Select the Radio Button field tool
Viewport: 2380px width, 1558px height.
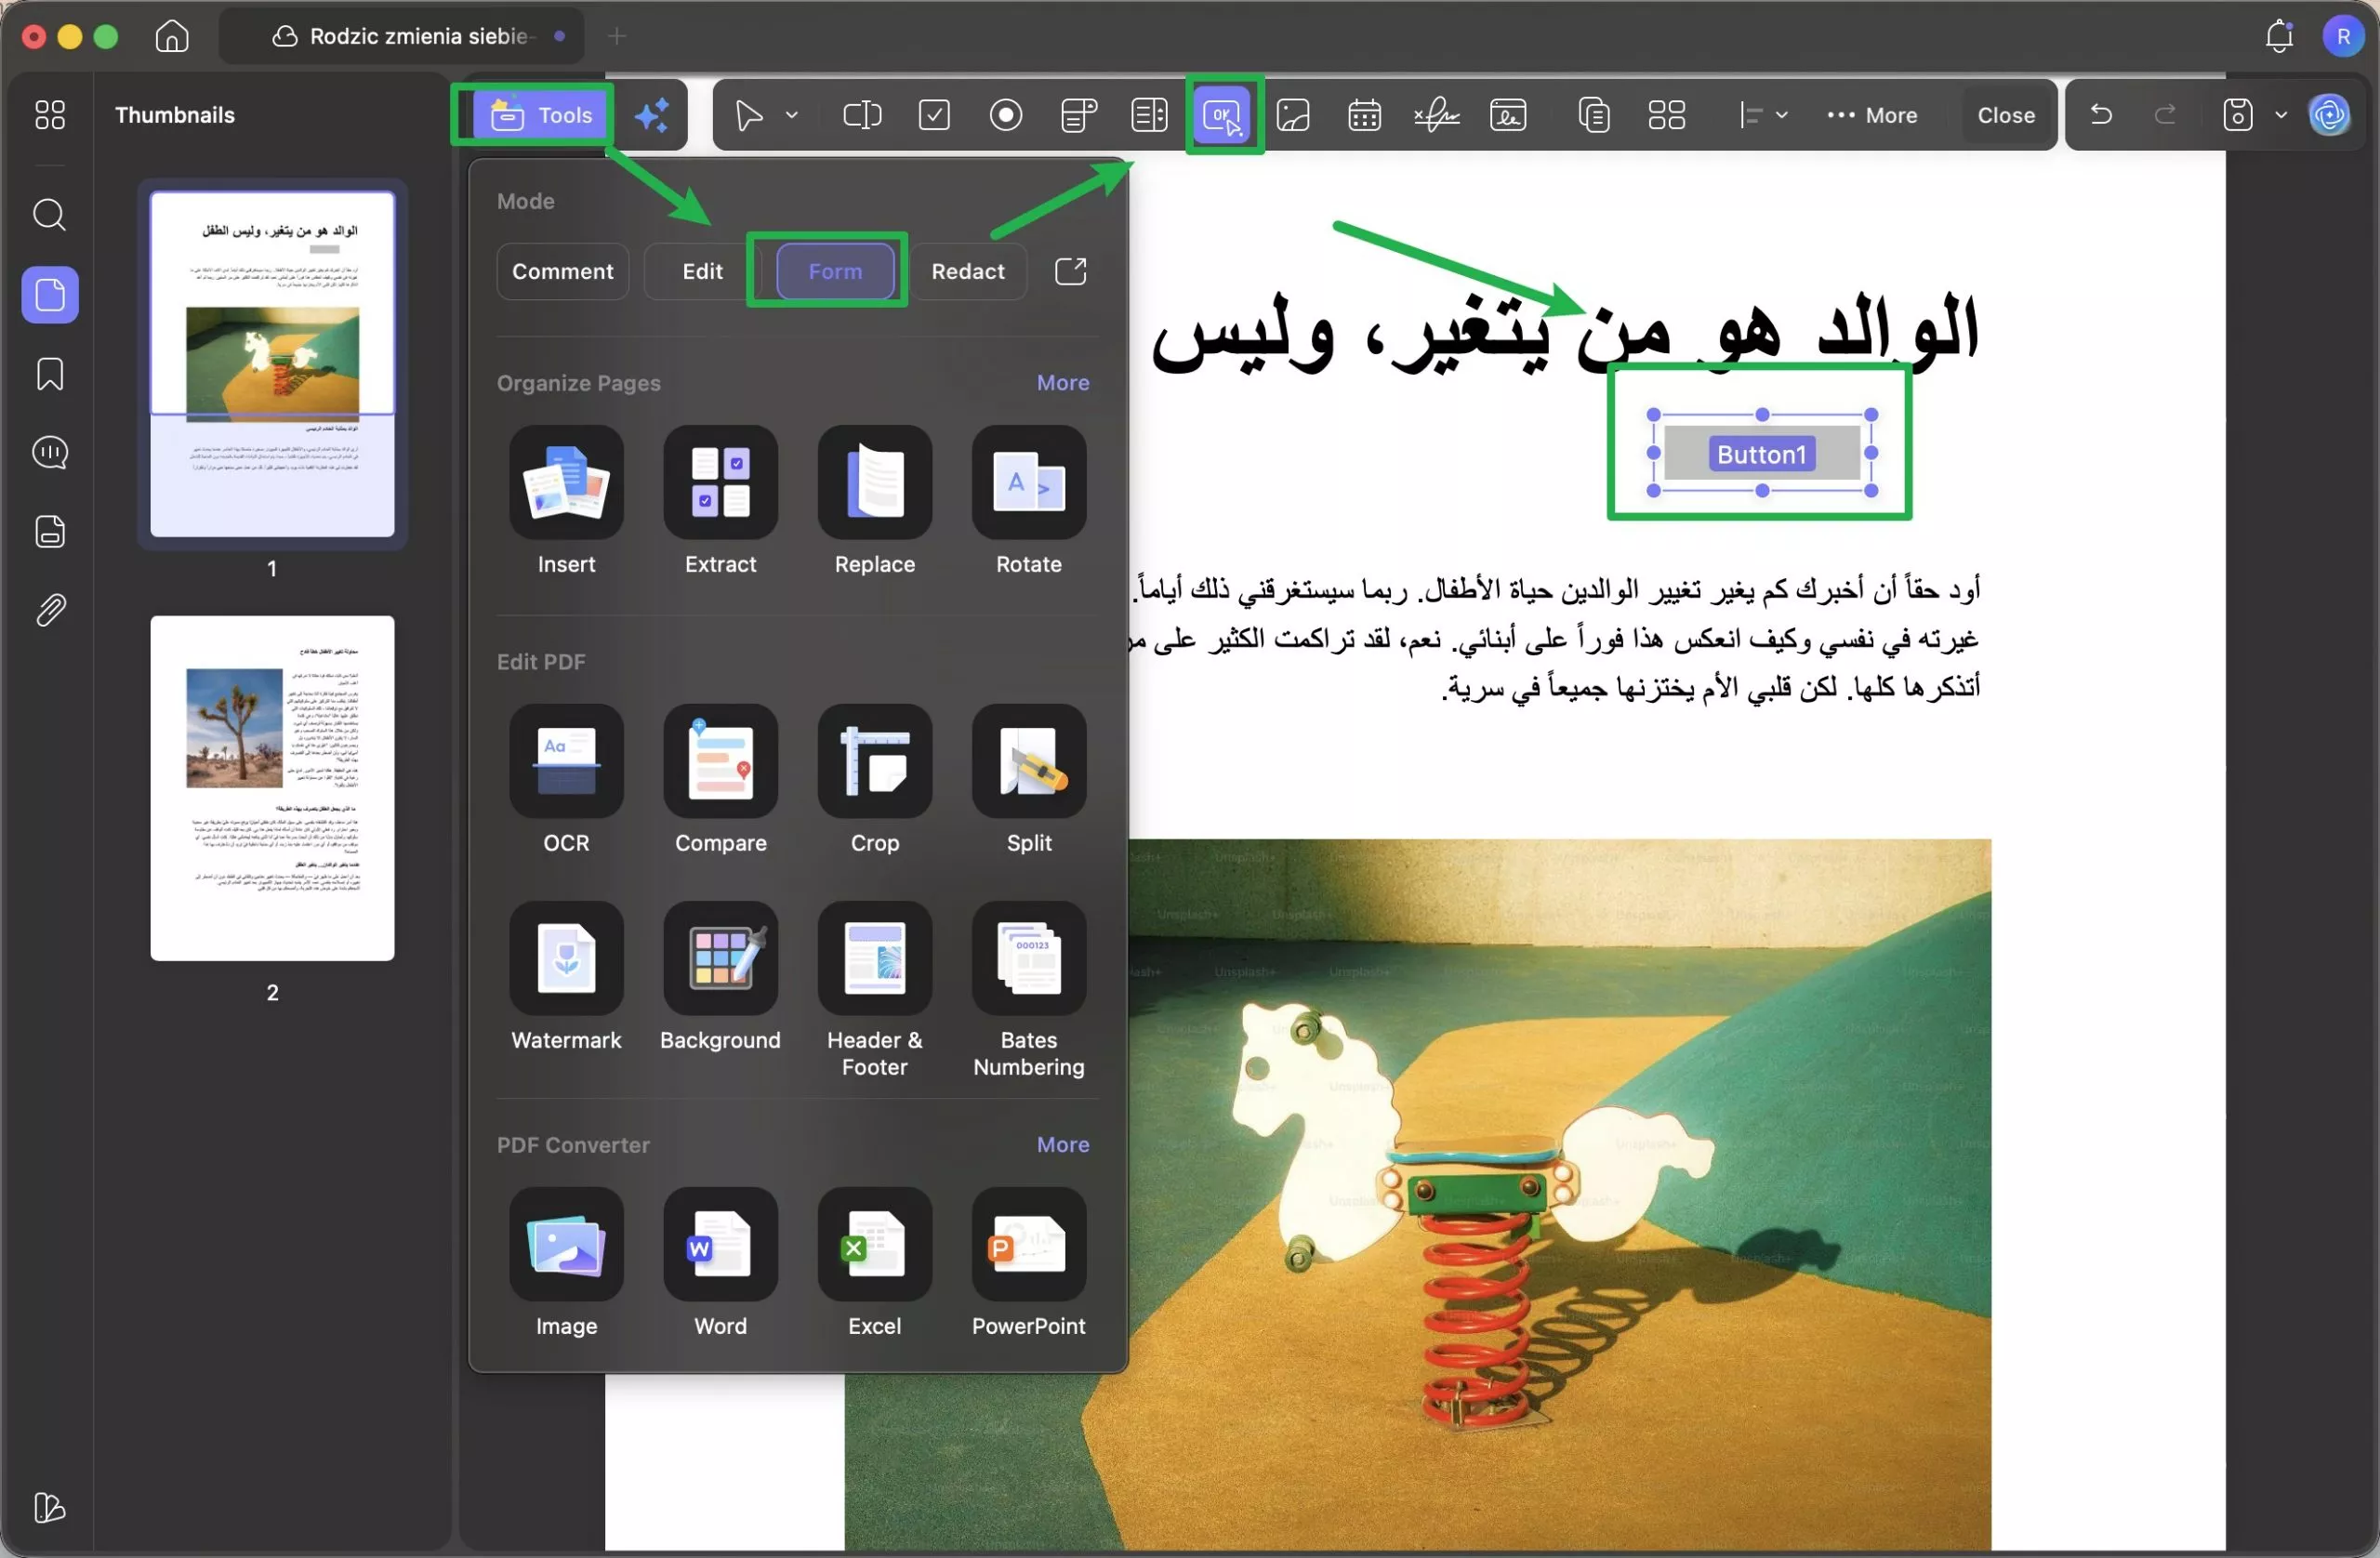click(x=1005, y=115)
